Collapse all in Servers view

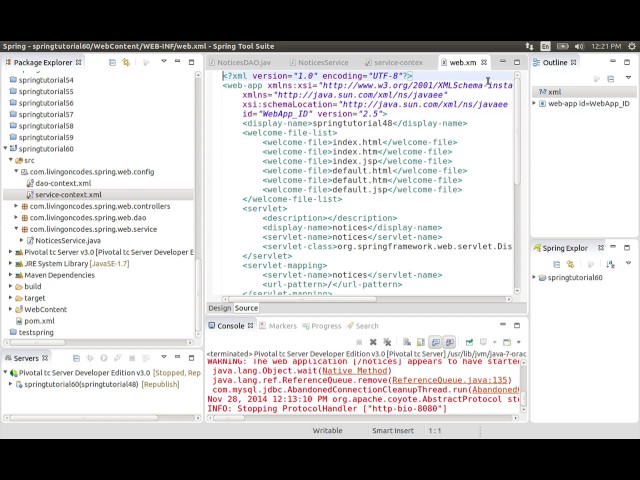click(x=76, y=358)
